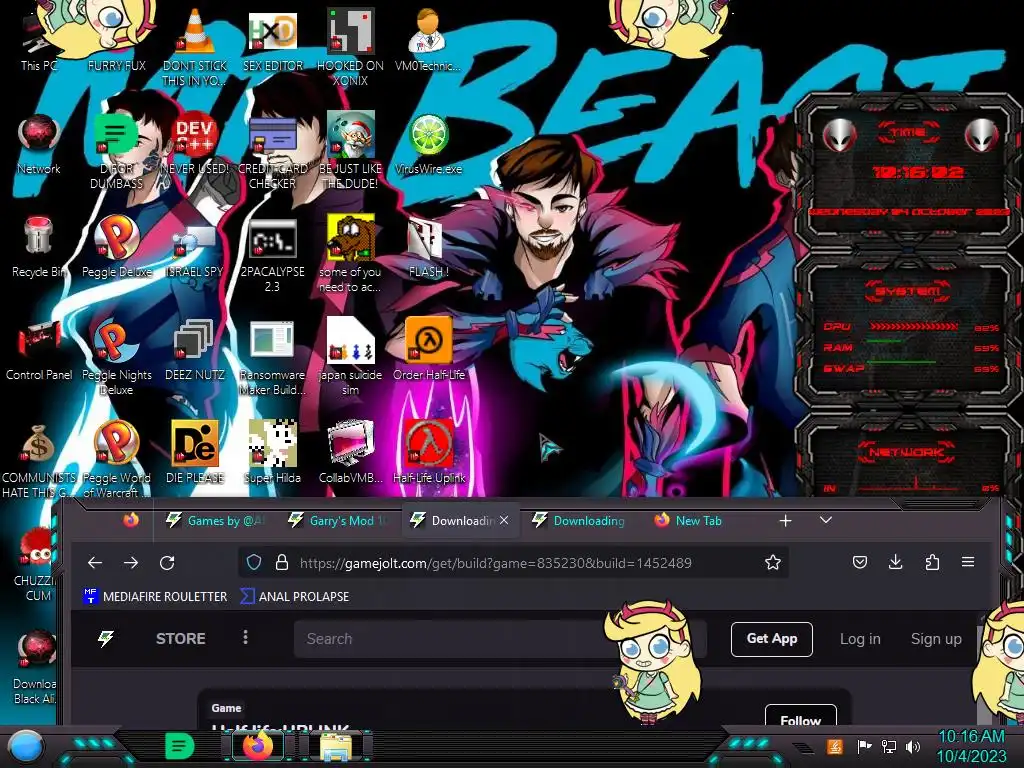This screenshot has width=1024, height=768.
Task: Open File Explorer from the taskbar
Action: (x=336, y=748)
